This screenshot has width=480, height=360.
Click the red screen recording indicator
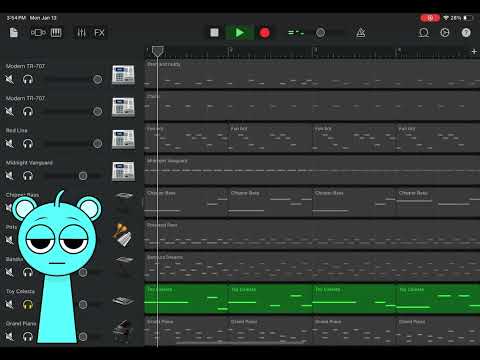point(430,18)
